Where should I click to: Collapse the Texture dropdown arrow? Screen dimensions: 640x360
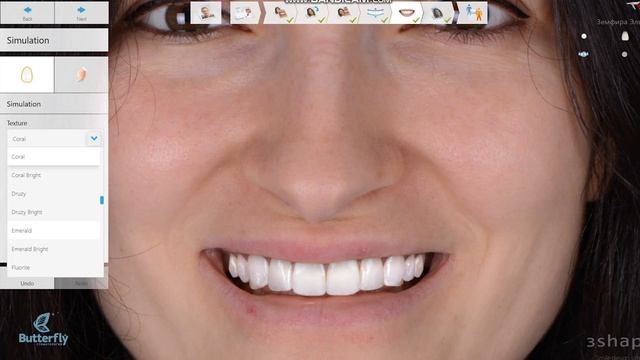pos(94,138)
